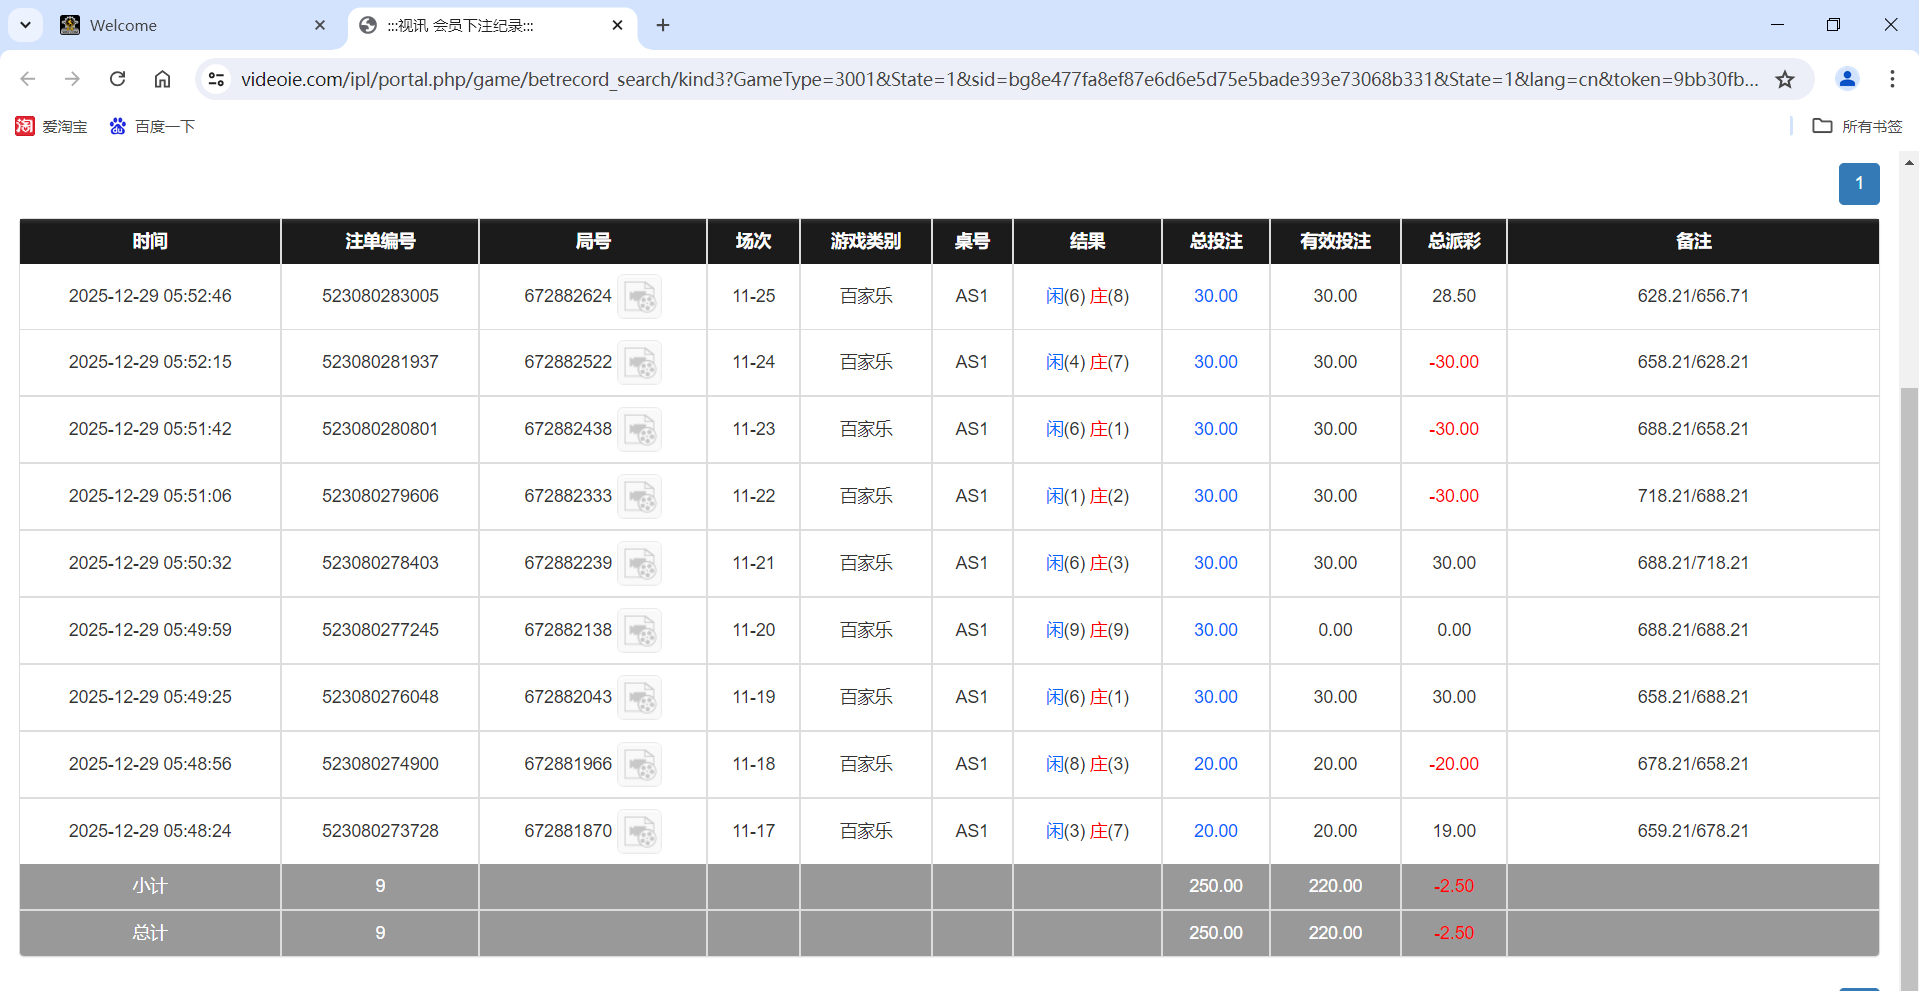This screenshot has height=991, width=1919.
Task: Click the replay icon for round 11-19
Action: 640,697
